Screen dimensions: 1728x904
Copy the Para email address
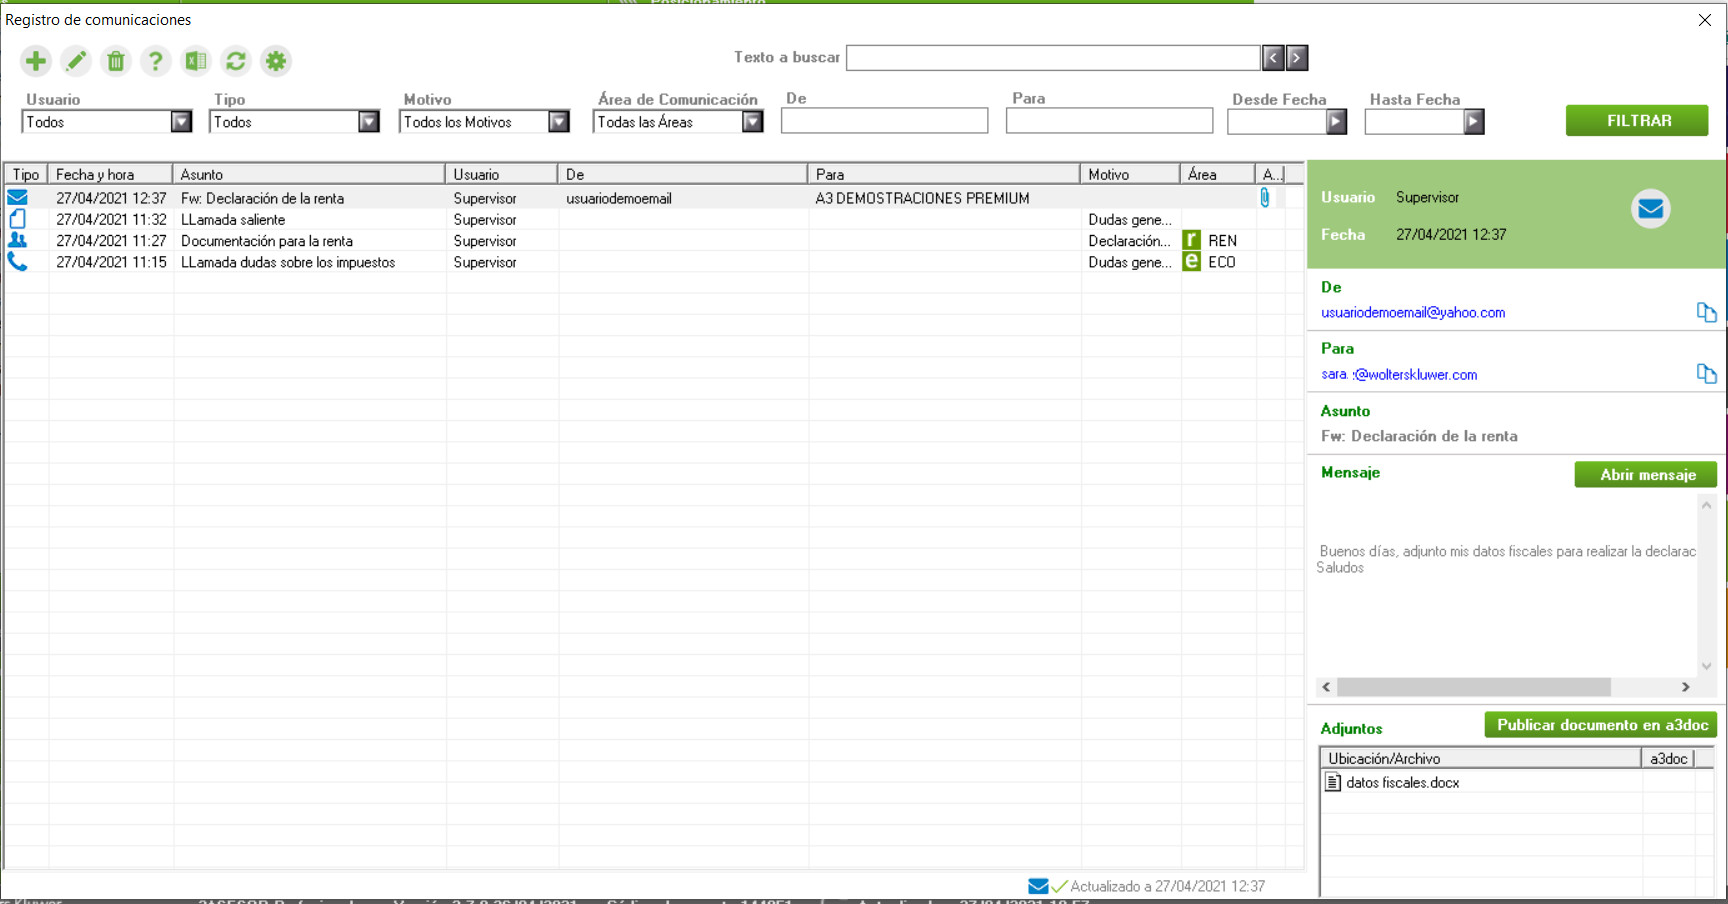[1706, 374]
